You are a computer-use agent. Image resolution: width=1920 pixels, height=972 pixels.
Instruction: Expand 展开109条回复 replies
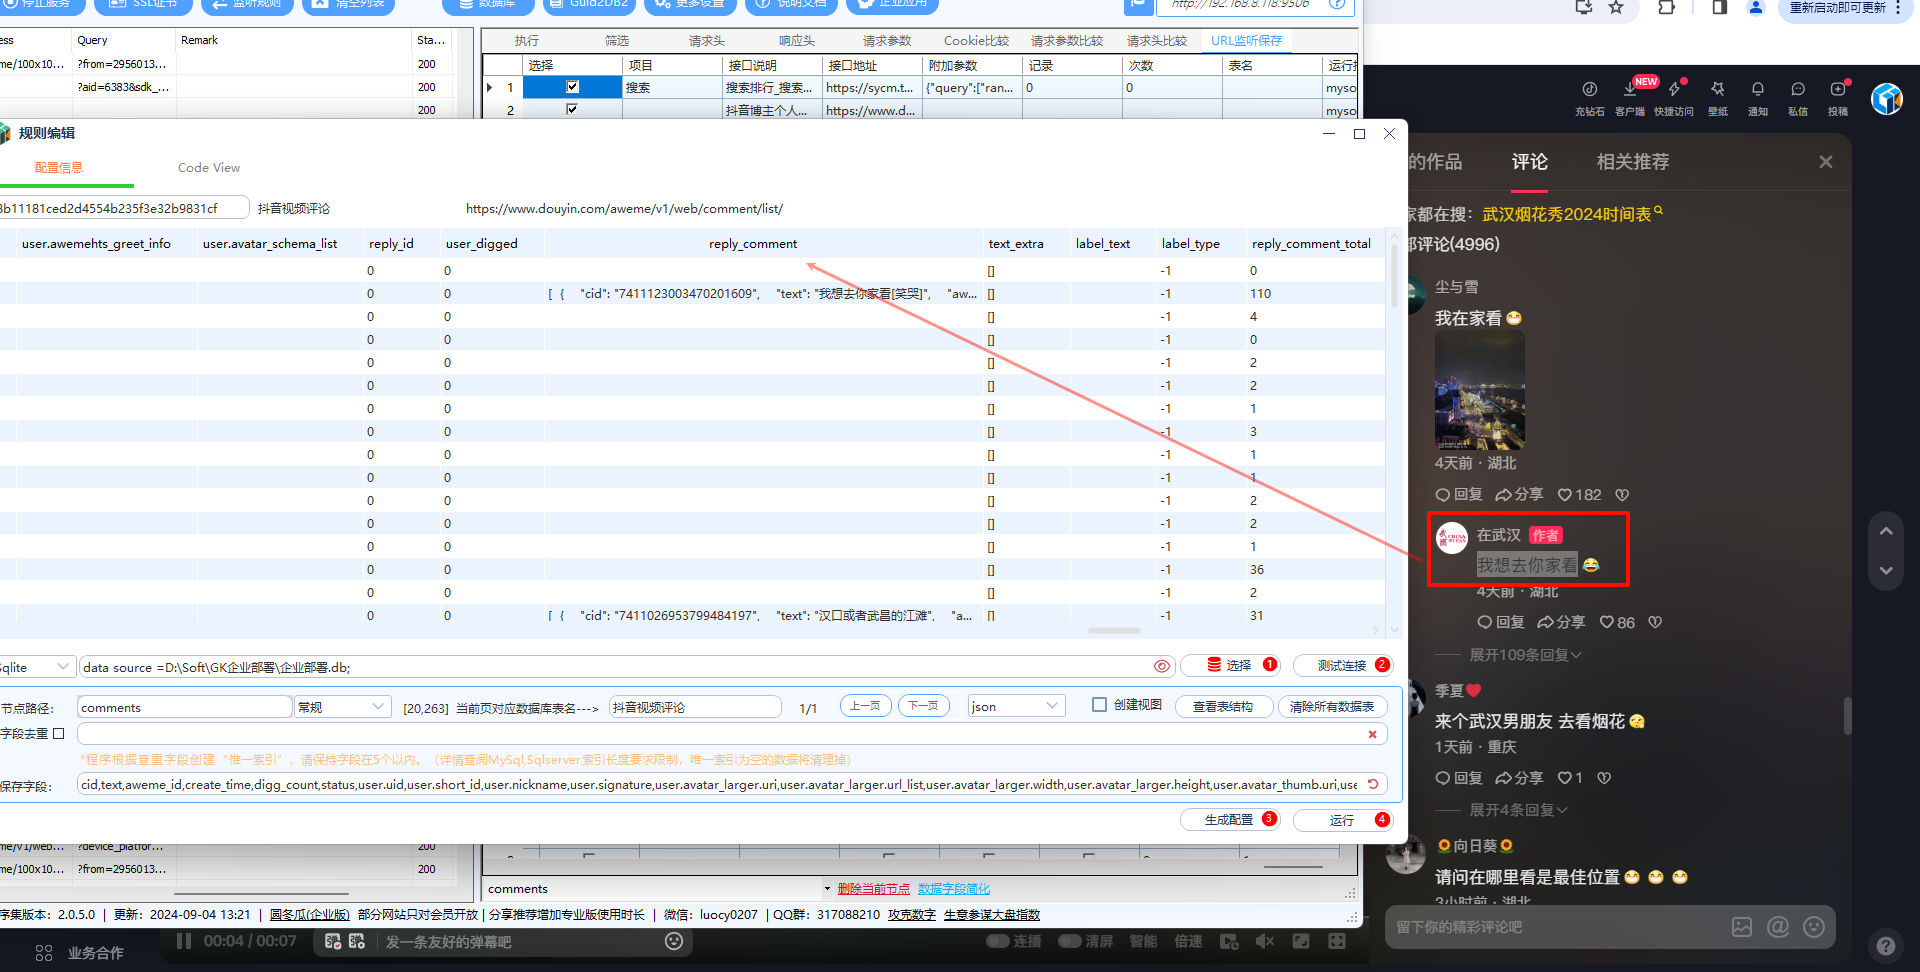point(1526,655)
